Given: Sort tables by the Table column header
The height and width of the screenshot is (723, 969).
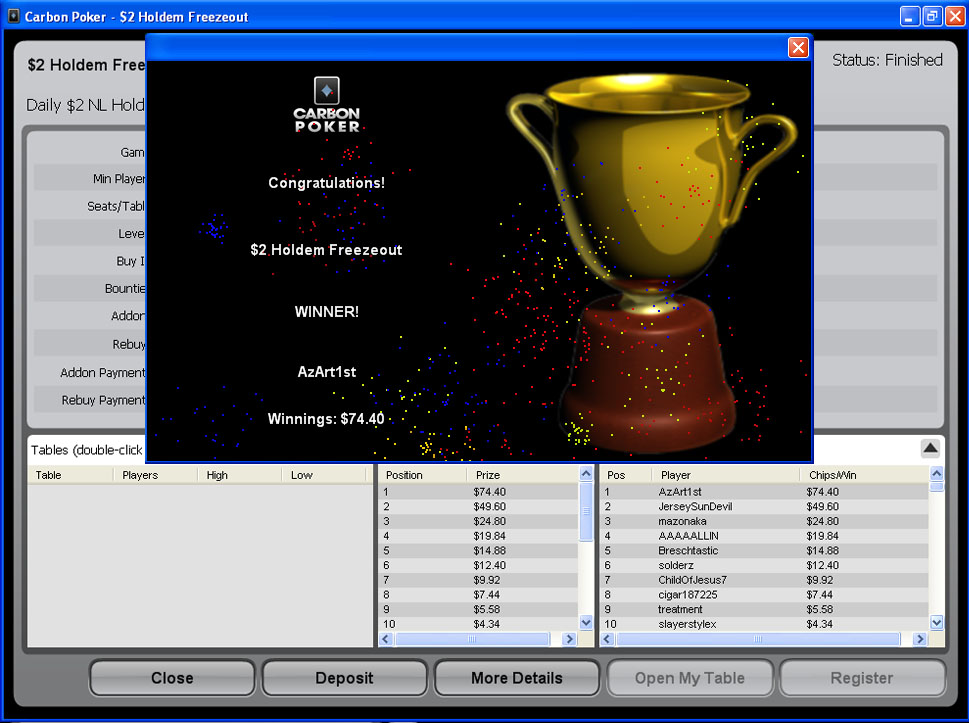Looking at the screenshot, I should (70, 475).
